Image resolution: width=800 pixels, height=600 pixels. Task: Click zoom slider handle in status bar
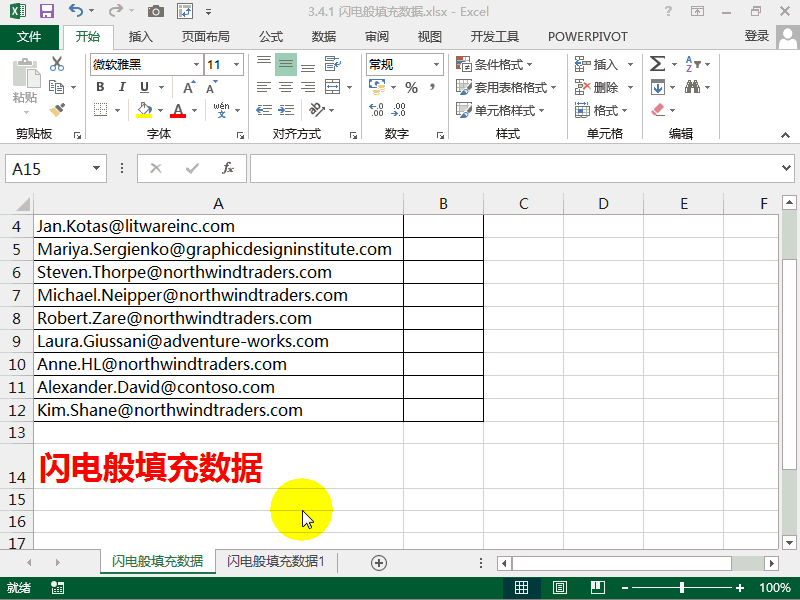click(682, 588)
